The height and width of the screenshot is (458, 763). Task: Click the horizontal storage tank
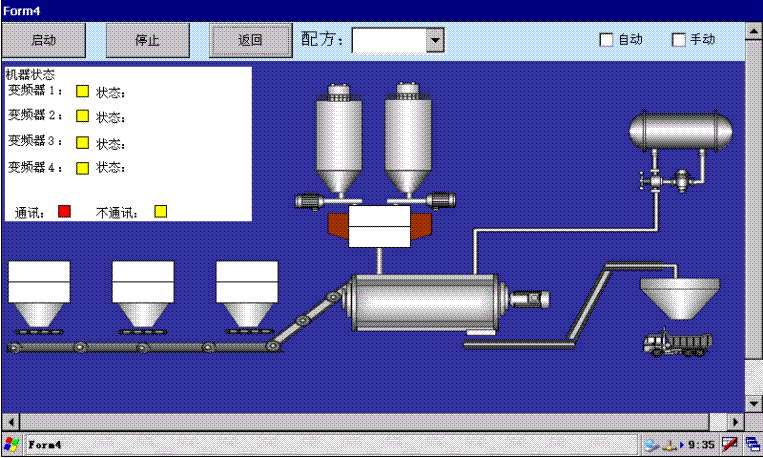[680, 130]
